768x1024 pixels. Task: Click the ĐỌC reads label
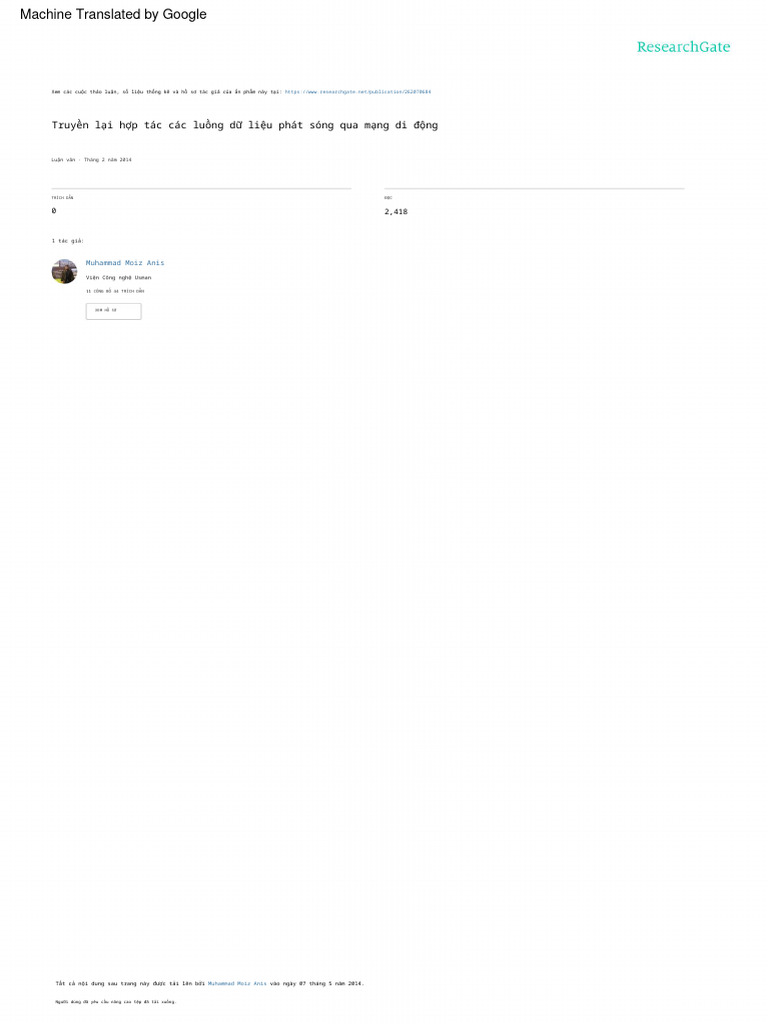[x=389, y=197]
